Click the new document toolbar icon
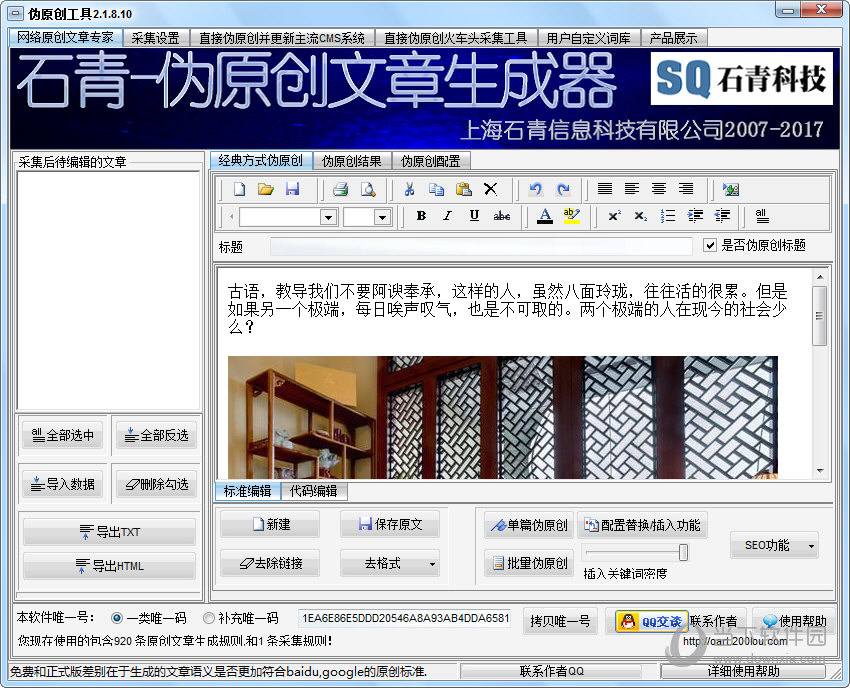The image size is (850, 688). click(x=239, y=189)
